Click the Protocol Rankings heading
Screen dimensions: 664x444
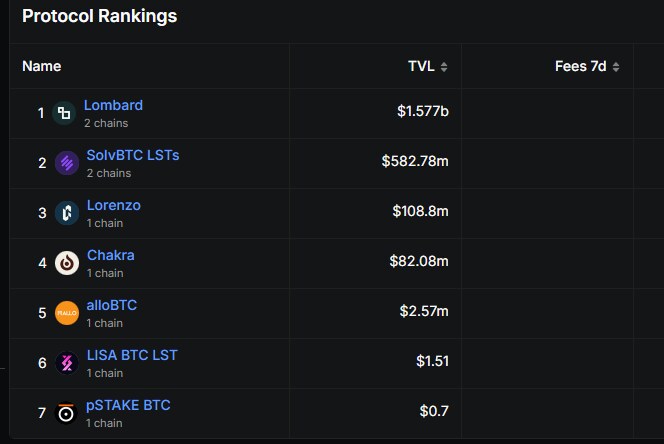point(99,16)
